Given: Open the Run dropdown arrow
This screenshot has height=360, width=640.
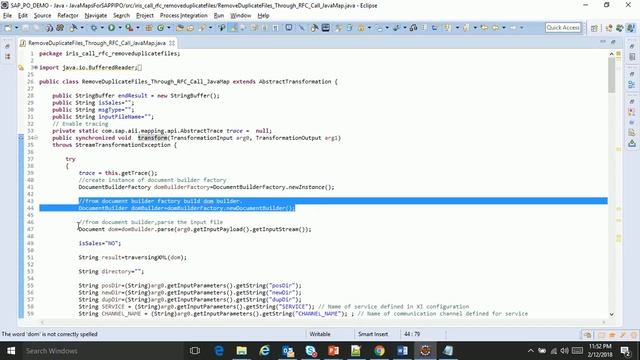Looking at the screenshot, I should click(120, 28).
